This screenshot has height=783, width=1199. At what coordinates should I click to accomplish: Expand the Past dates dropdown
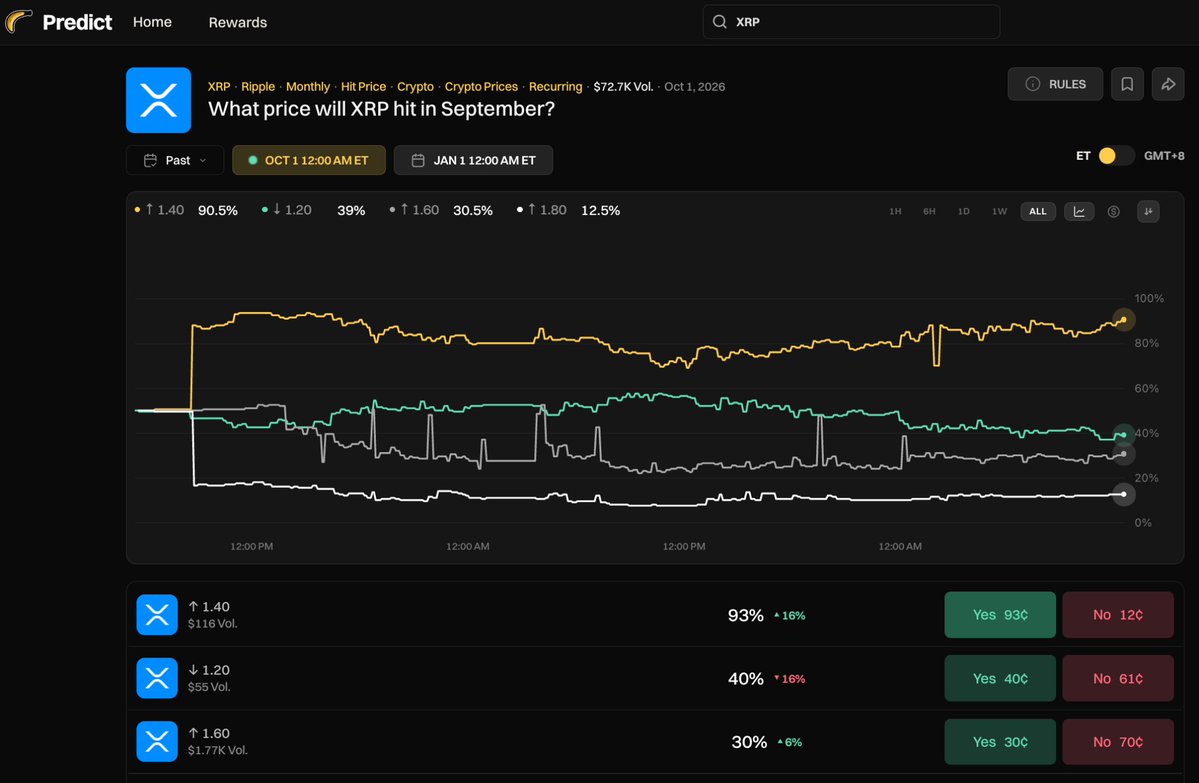(x=175, y=160)
